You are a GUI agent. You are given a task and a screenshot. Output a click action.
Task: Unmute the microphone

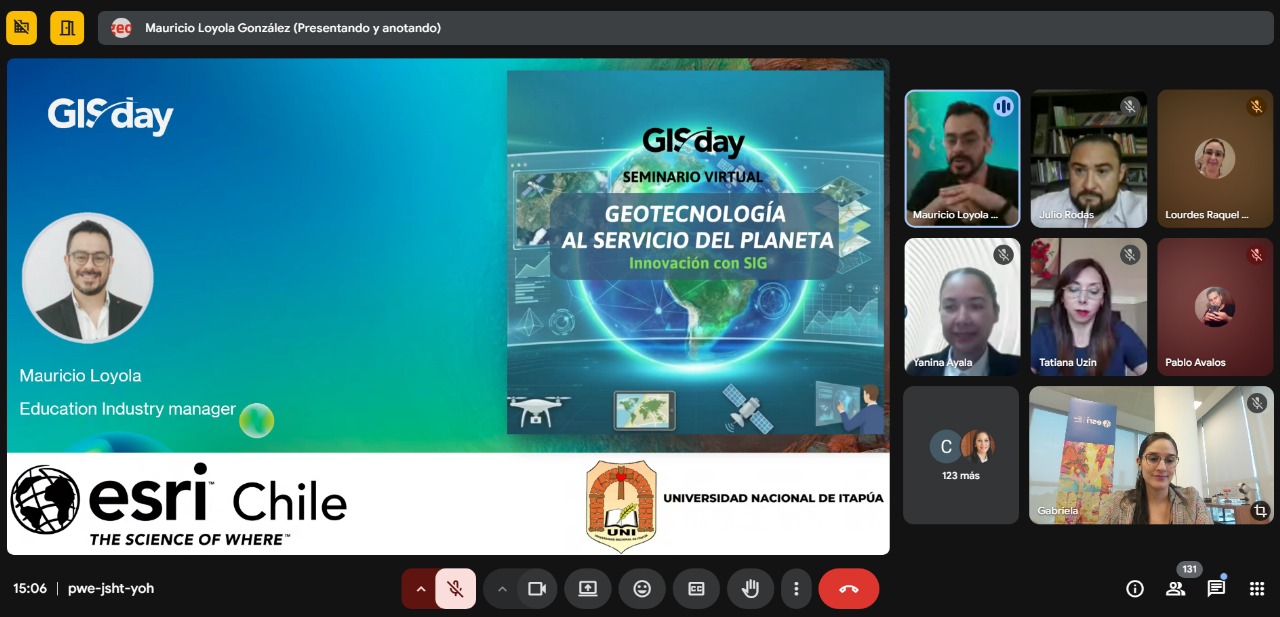pyautogui.click(x=455, y=589)
